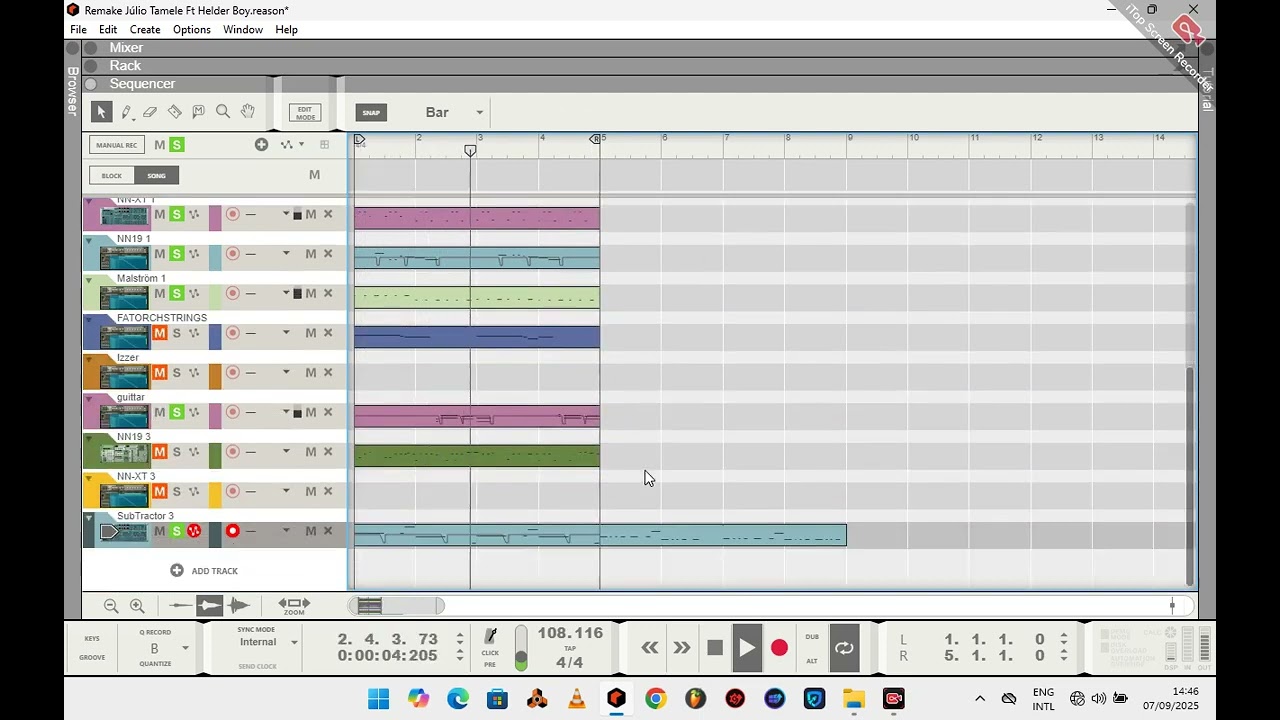The height and width of the screenshot is (720, 1280).
Task: Stop playback
Action: 715,648
